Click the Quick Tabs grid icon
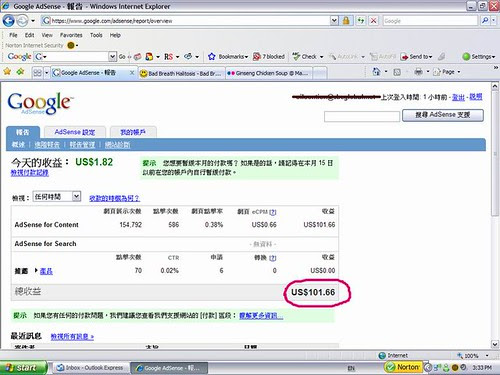Screen dimensions: 500x375 37,72
